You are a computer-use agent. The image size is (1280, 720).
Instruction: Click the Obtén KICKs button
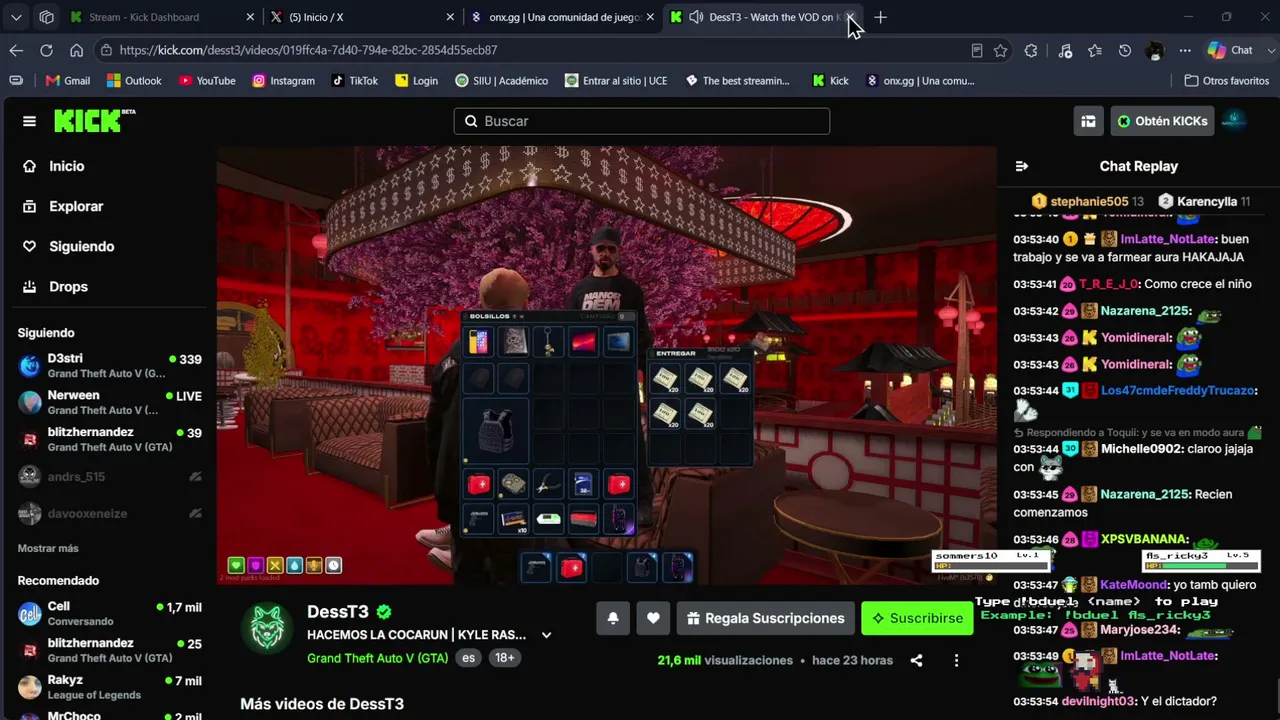pos(1162,121)
